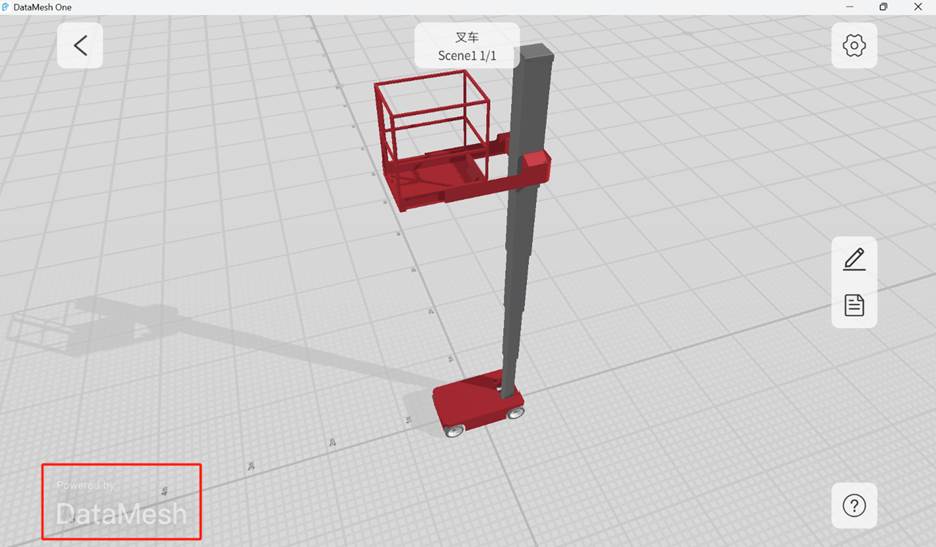The width and height of the screenshot is (936, 547).
Task: Select the pencil annotation tool
Action: (854, 259)
